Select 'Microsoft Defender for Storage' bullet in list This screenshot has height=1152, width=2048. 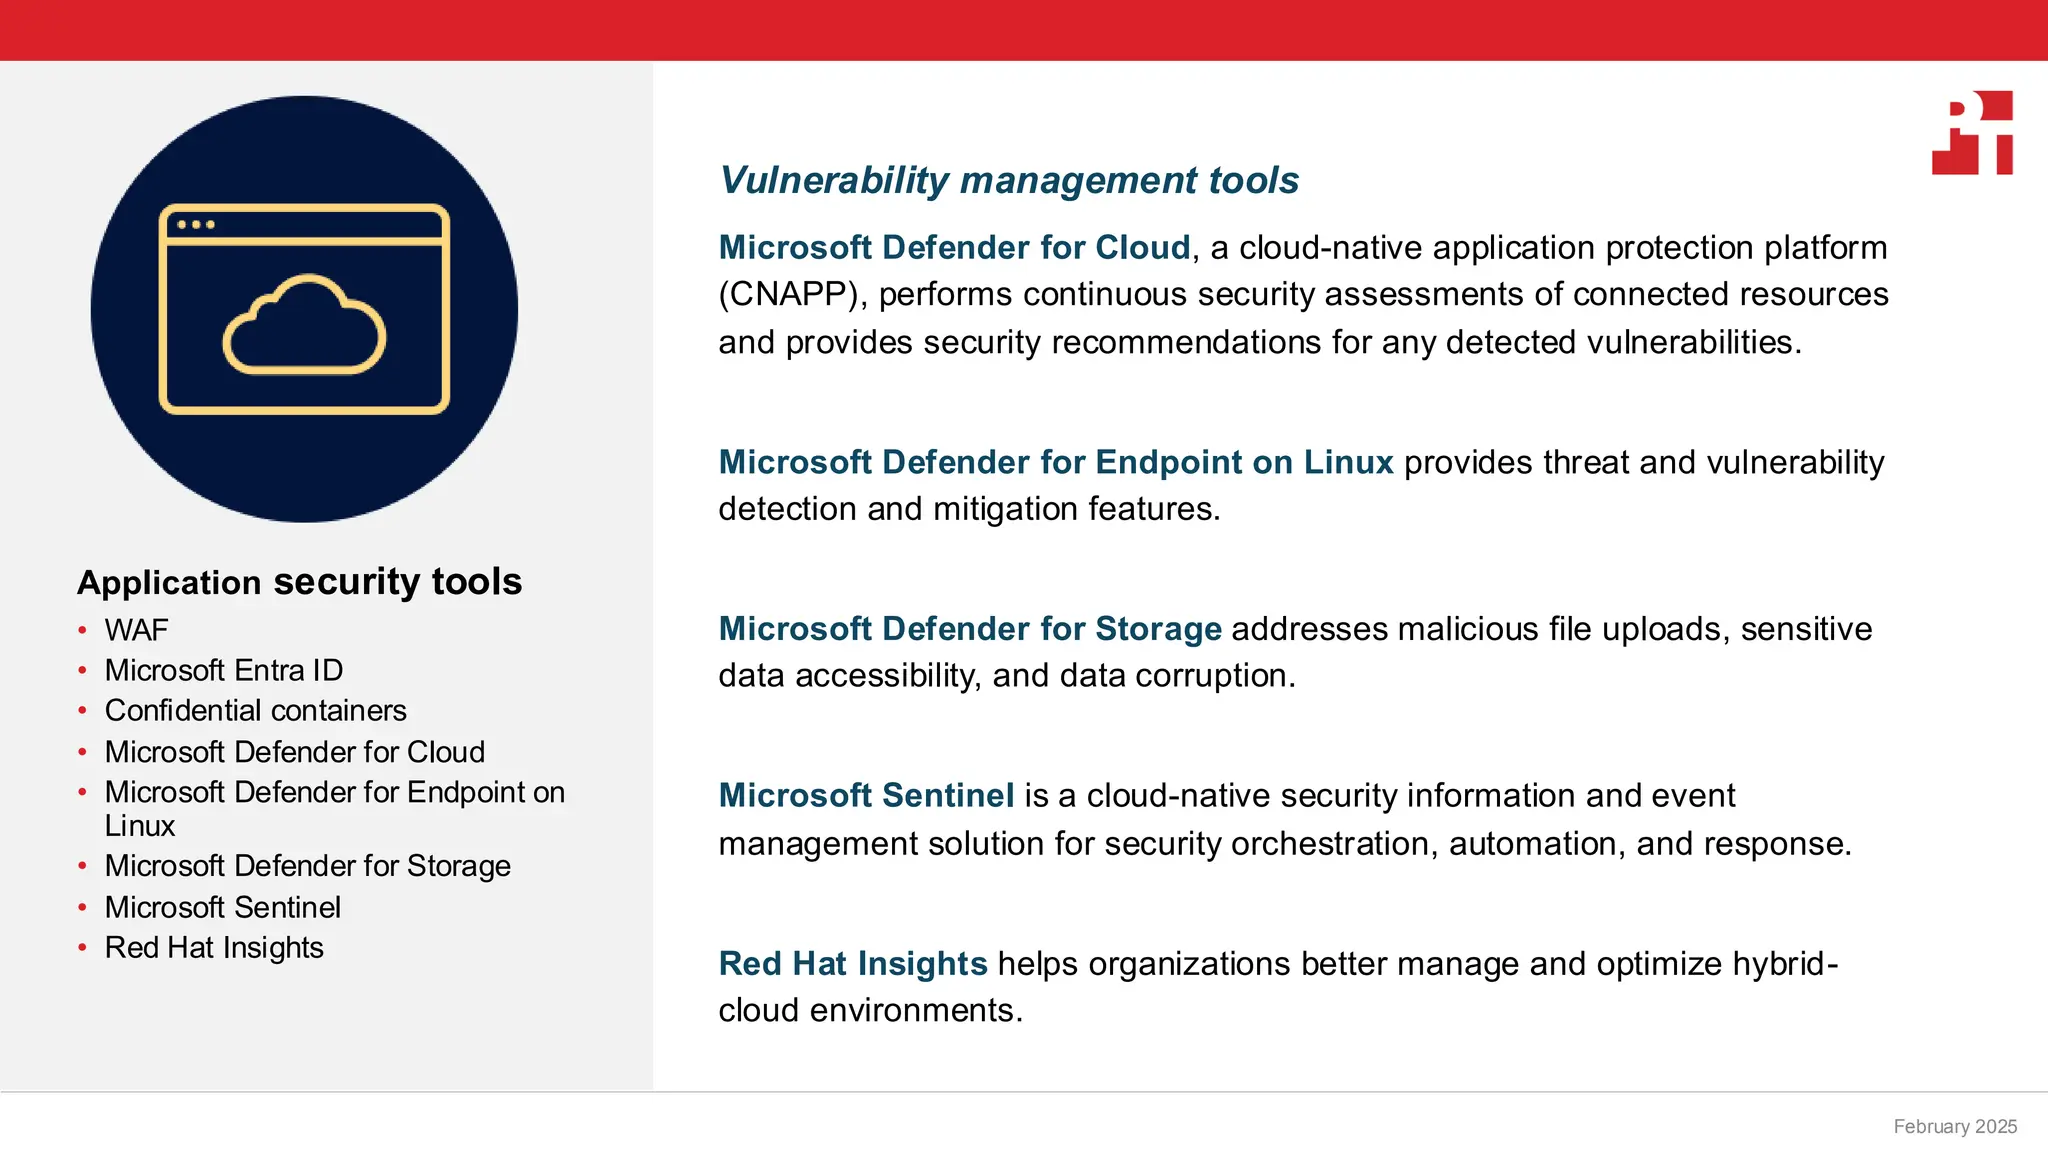tap(308, 865)
